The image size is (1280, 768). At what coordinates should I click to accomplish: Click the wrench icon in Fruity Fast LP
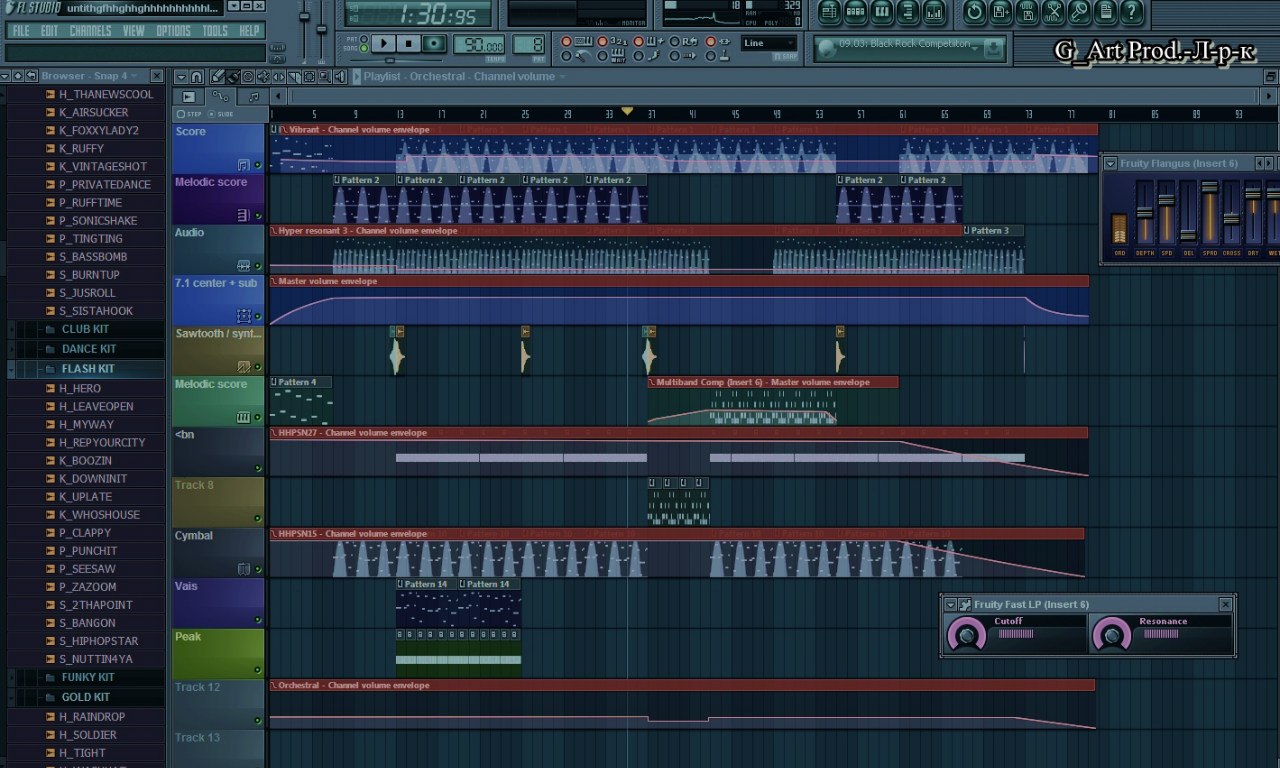point(965,604)
